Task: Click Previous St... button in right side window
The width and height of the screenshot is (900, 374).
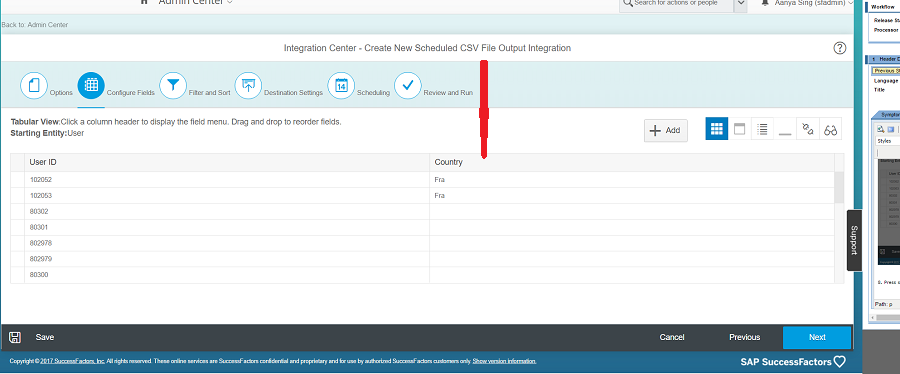Action: [x=886, y=71]
